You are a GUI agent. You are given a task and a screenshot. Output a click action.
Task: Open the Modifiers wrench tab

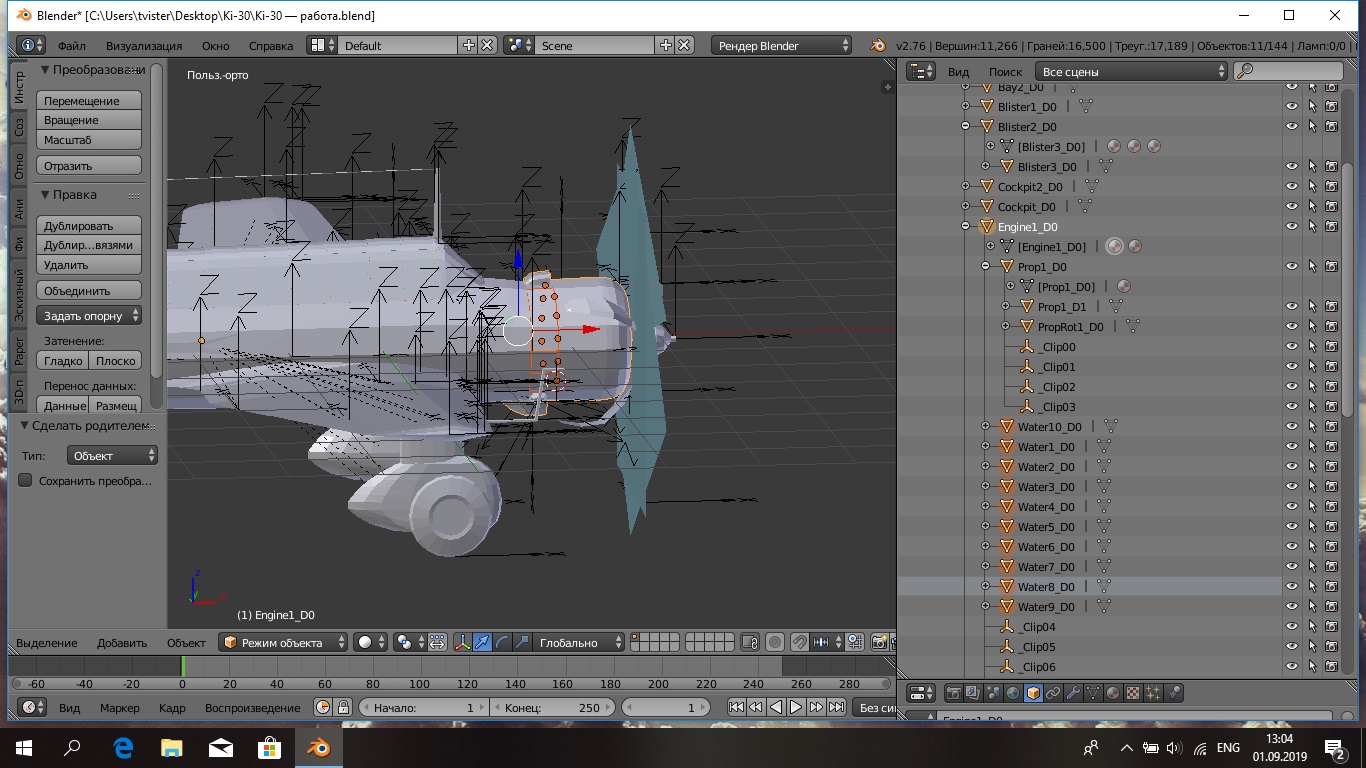1073,693
